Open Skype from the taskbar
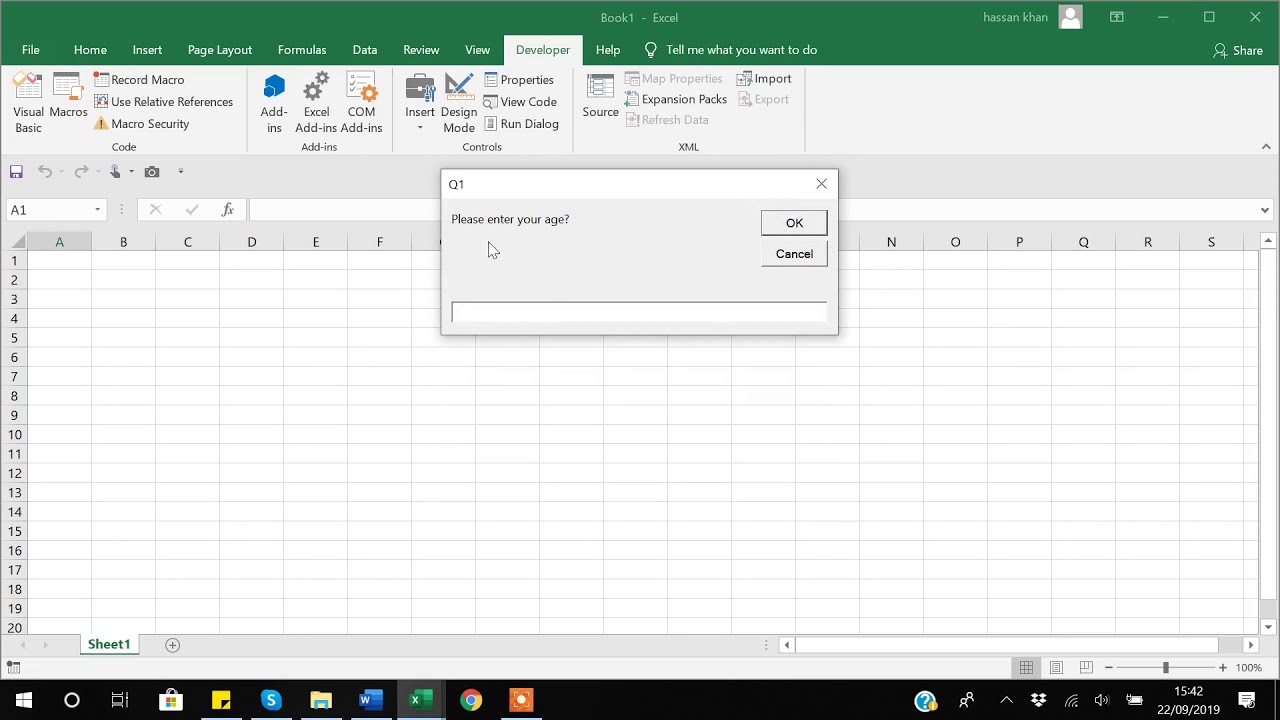This screenshot has width=1280, height=720. tap(270, 700)
